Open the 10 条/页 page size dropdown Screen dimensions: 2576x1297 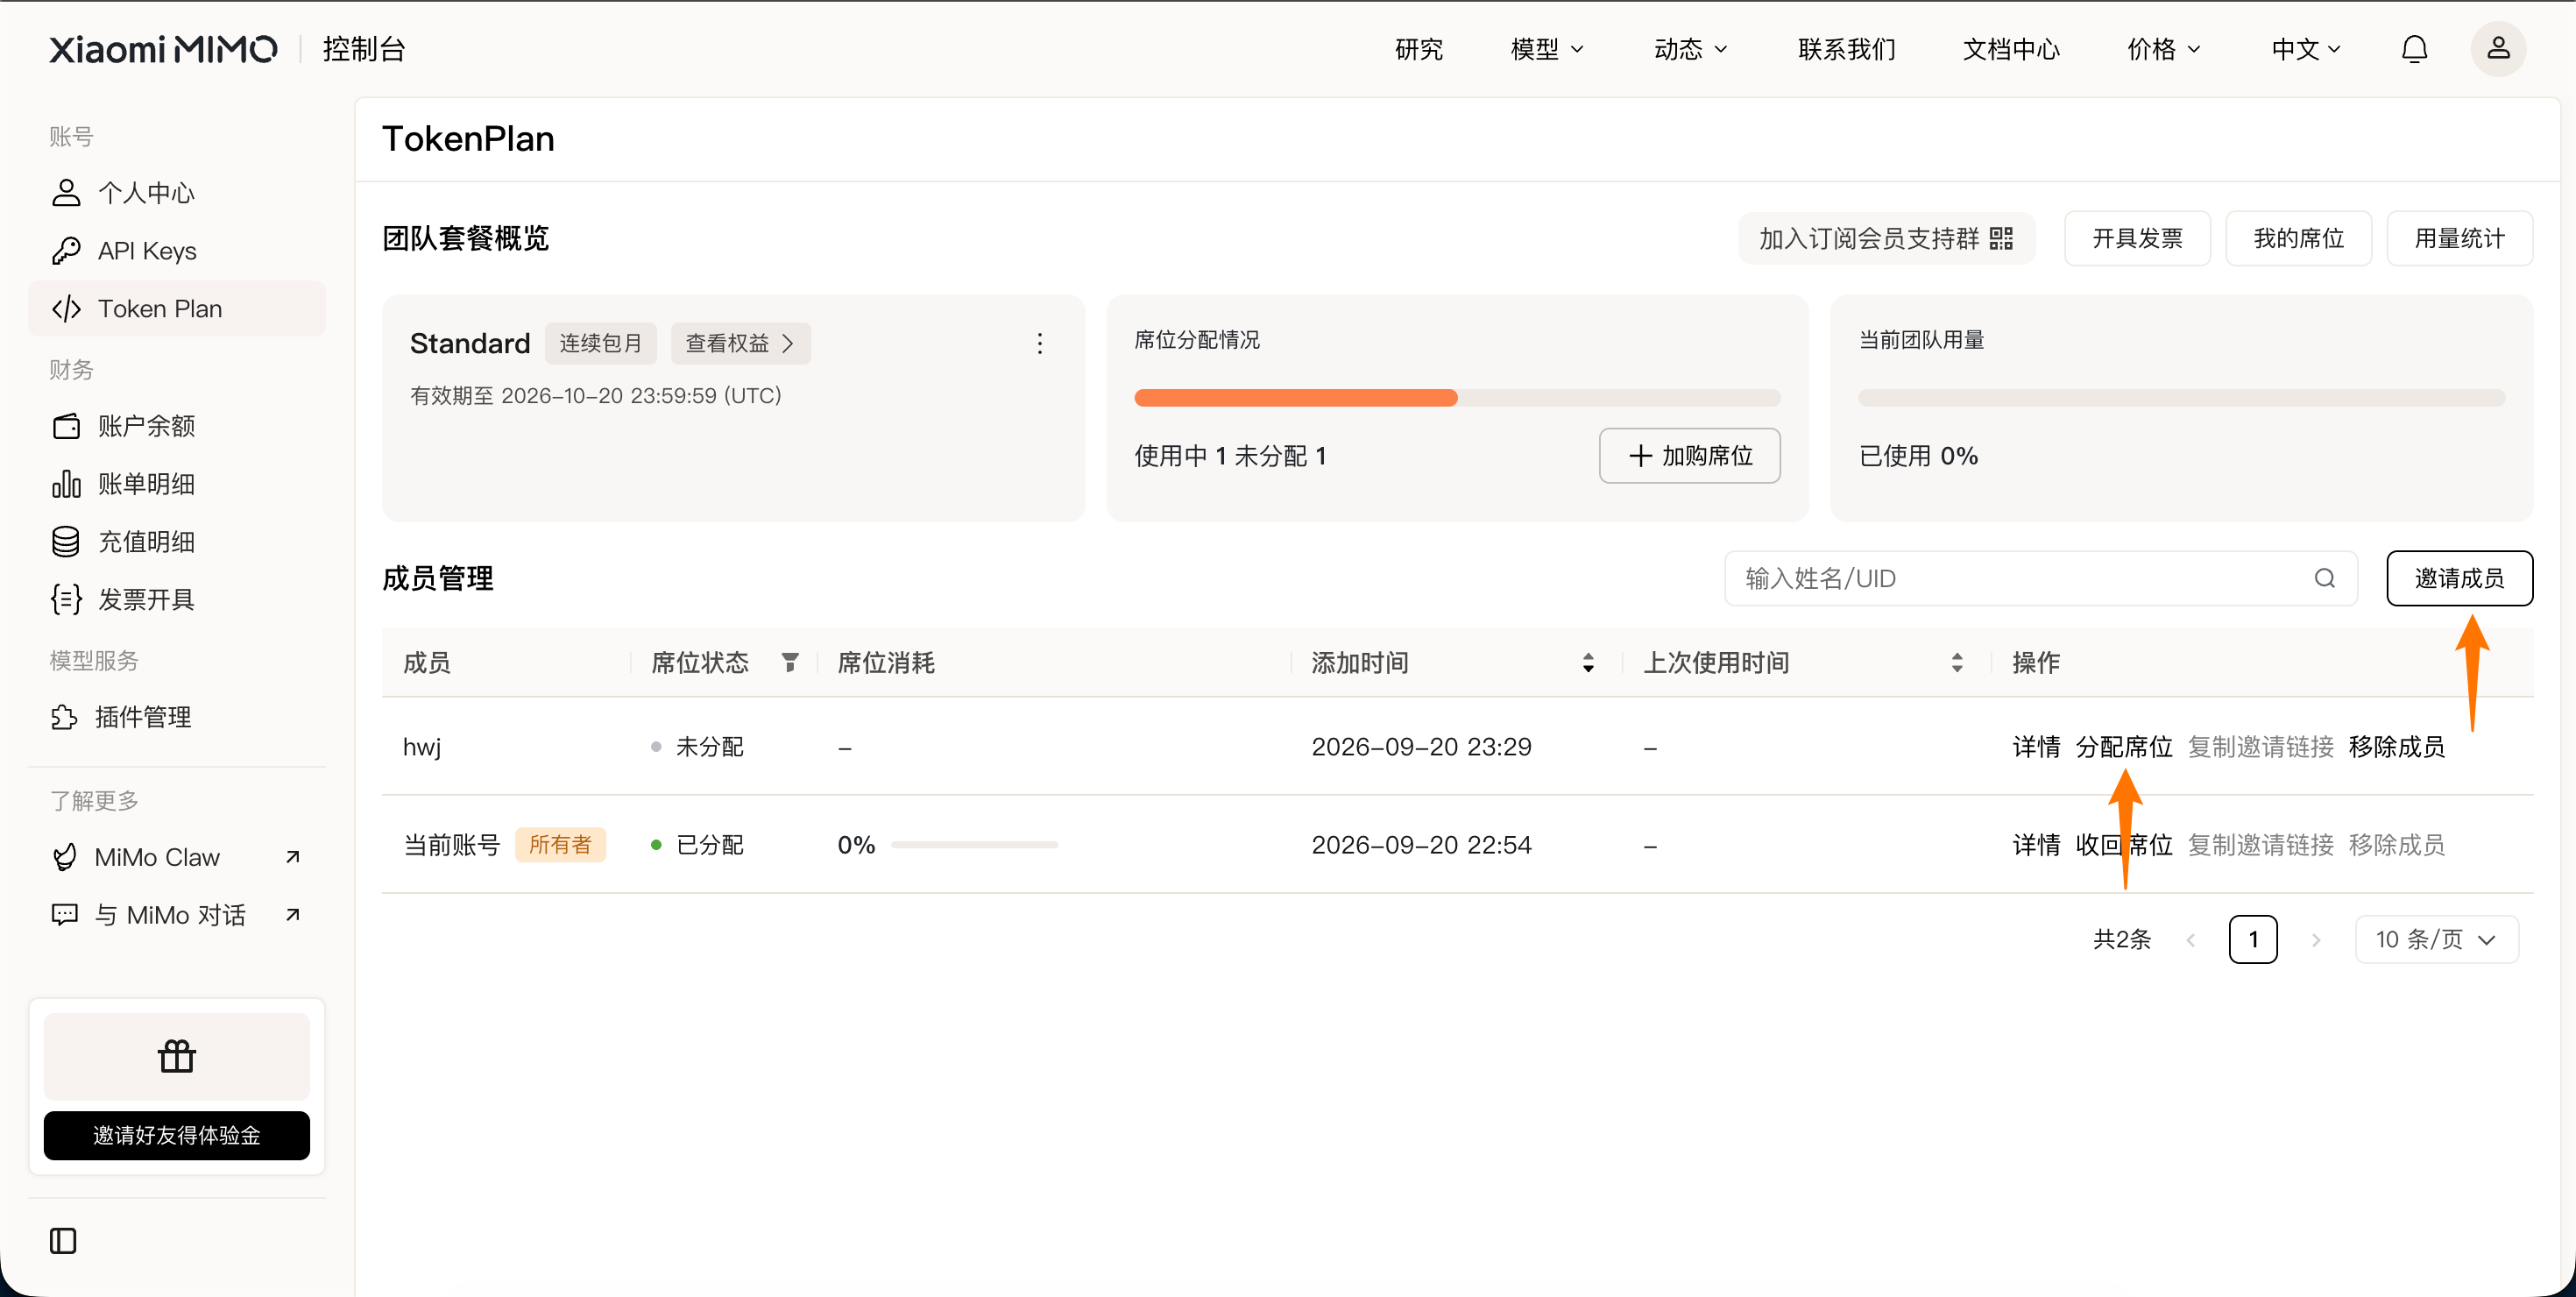2436,939
